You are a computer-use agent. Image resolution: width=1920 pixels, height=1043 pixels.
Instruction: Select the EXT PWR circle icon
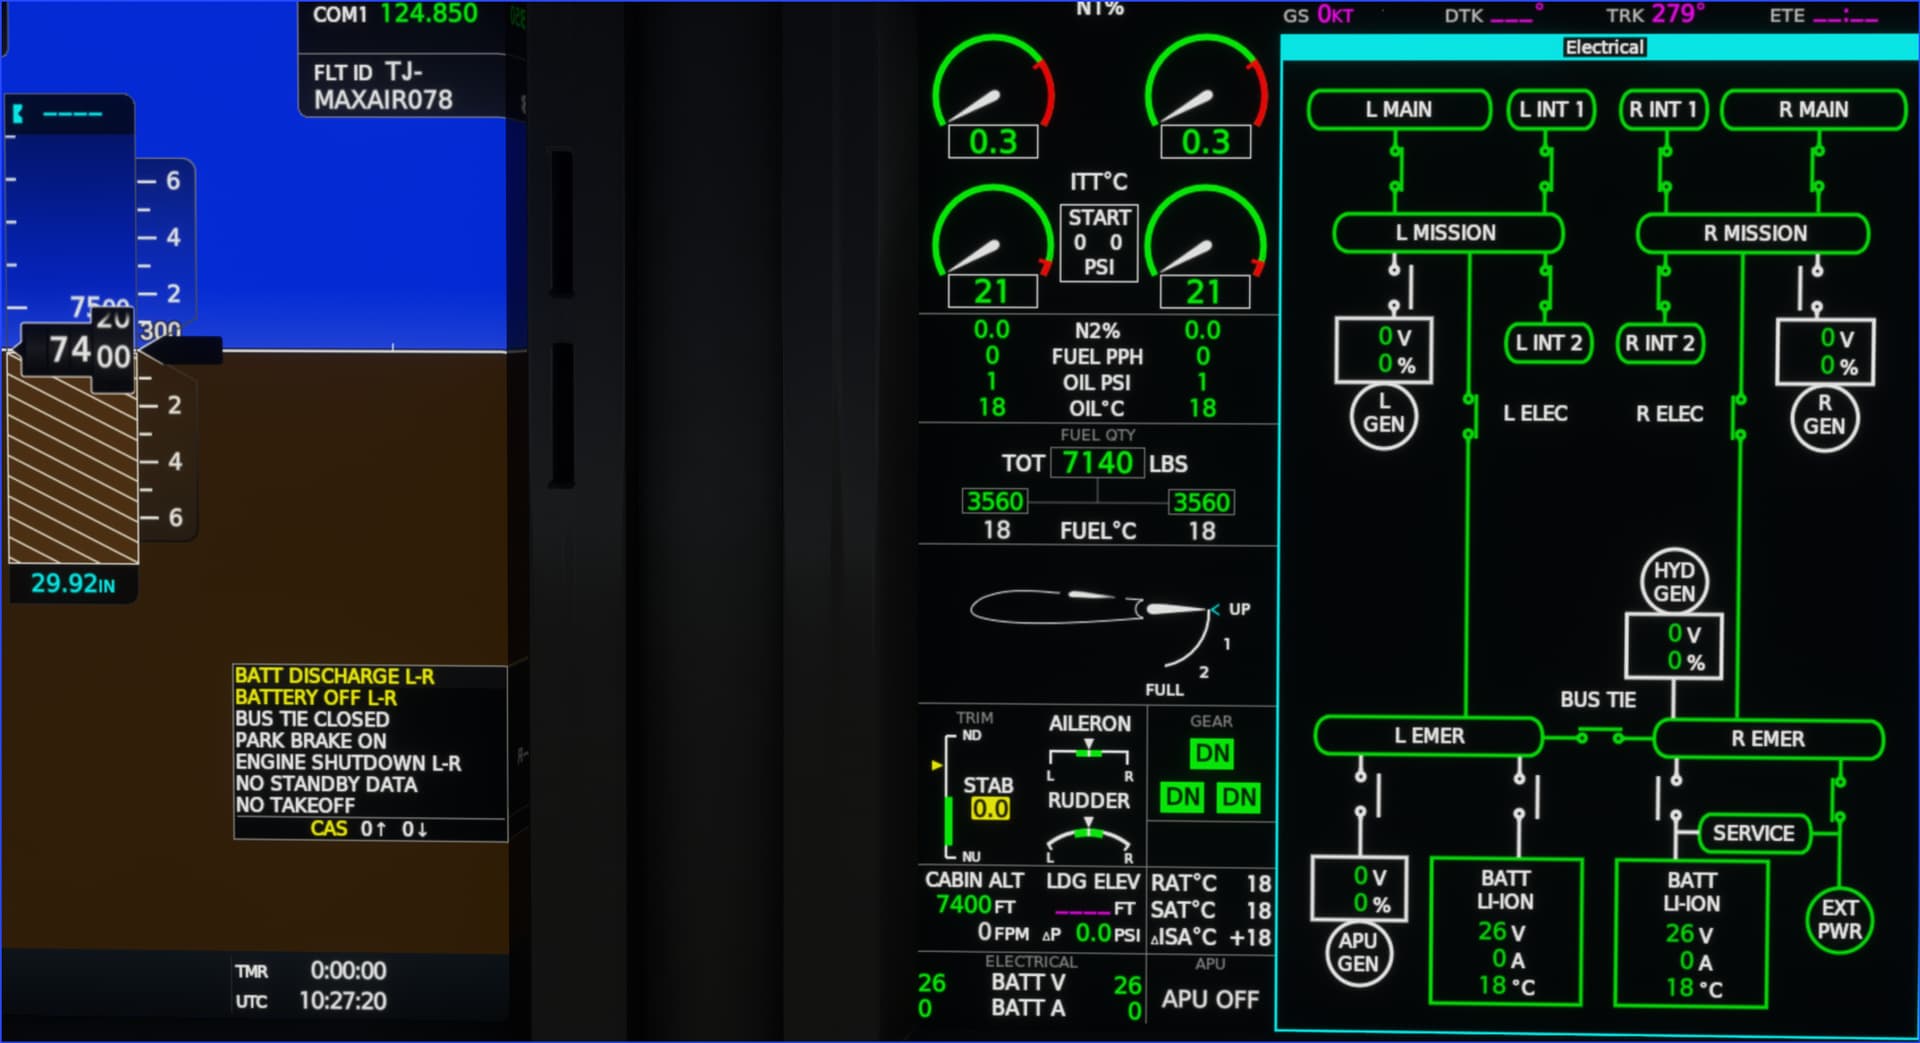pyautogui.click(x=1839, y=920)
